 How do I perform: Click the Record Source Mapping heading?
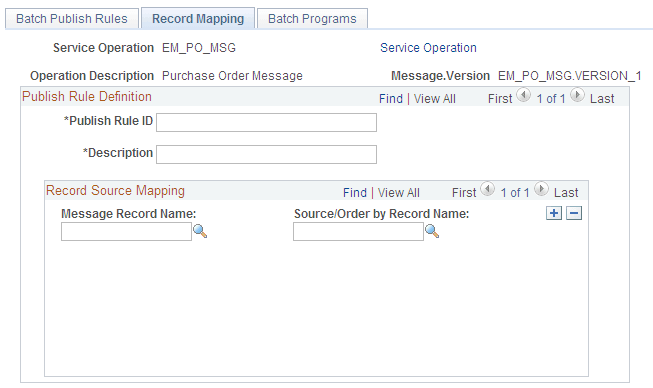click(x=115, y=191)
